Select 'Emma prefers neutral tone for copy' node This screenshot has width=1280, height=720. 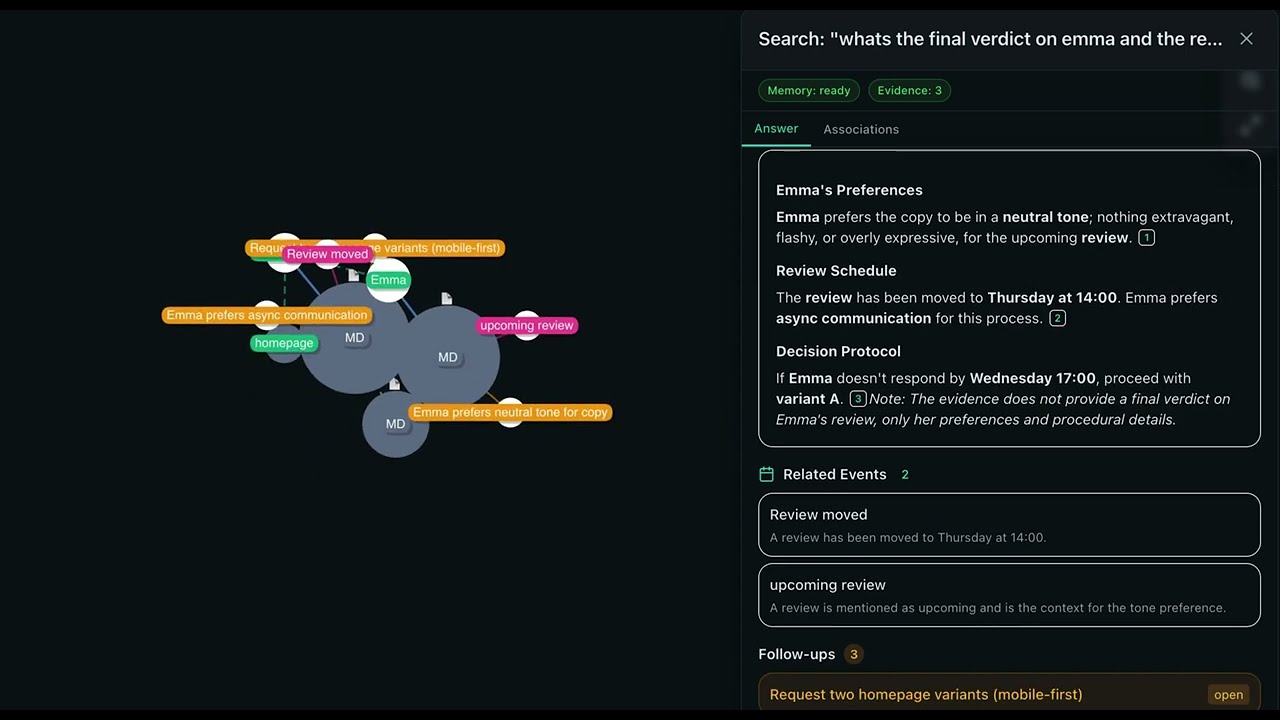tap(510, 412)
